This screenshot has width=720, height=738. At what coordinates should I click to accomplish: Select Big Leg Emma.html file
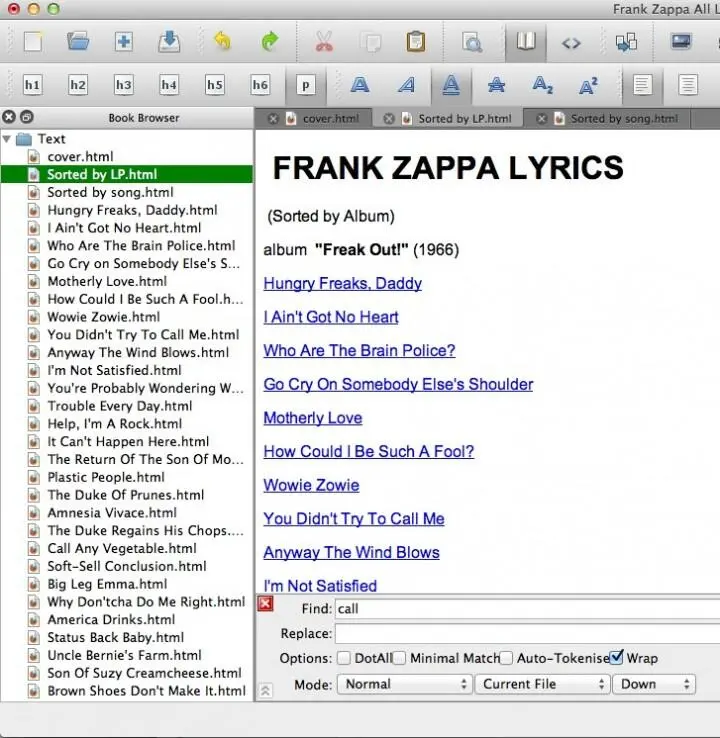tap(107, 584)
